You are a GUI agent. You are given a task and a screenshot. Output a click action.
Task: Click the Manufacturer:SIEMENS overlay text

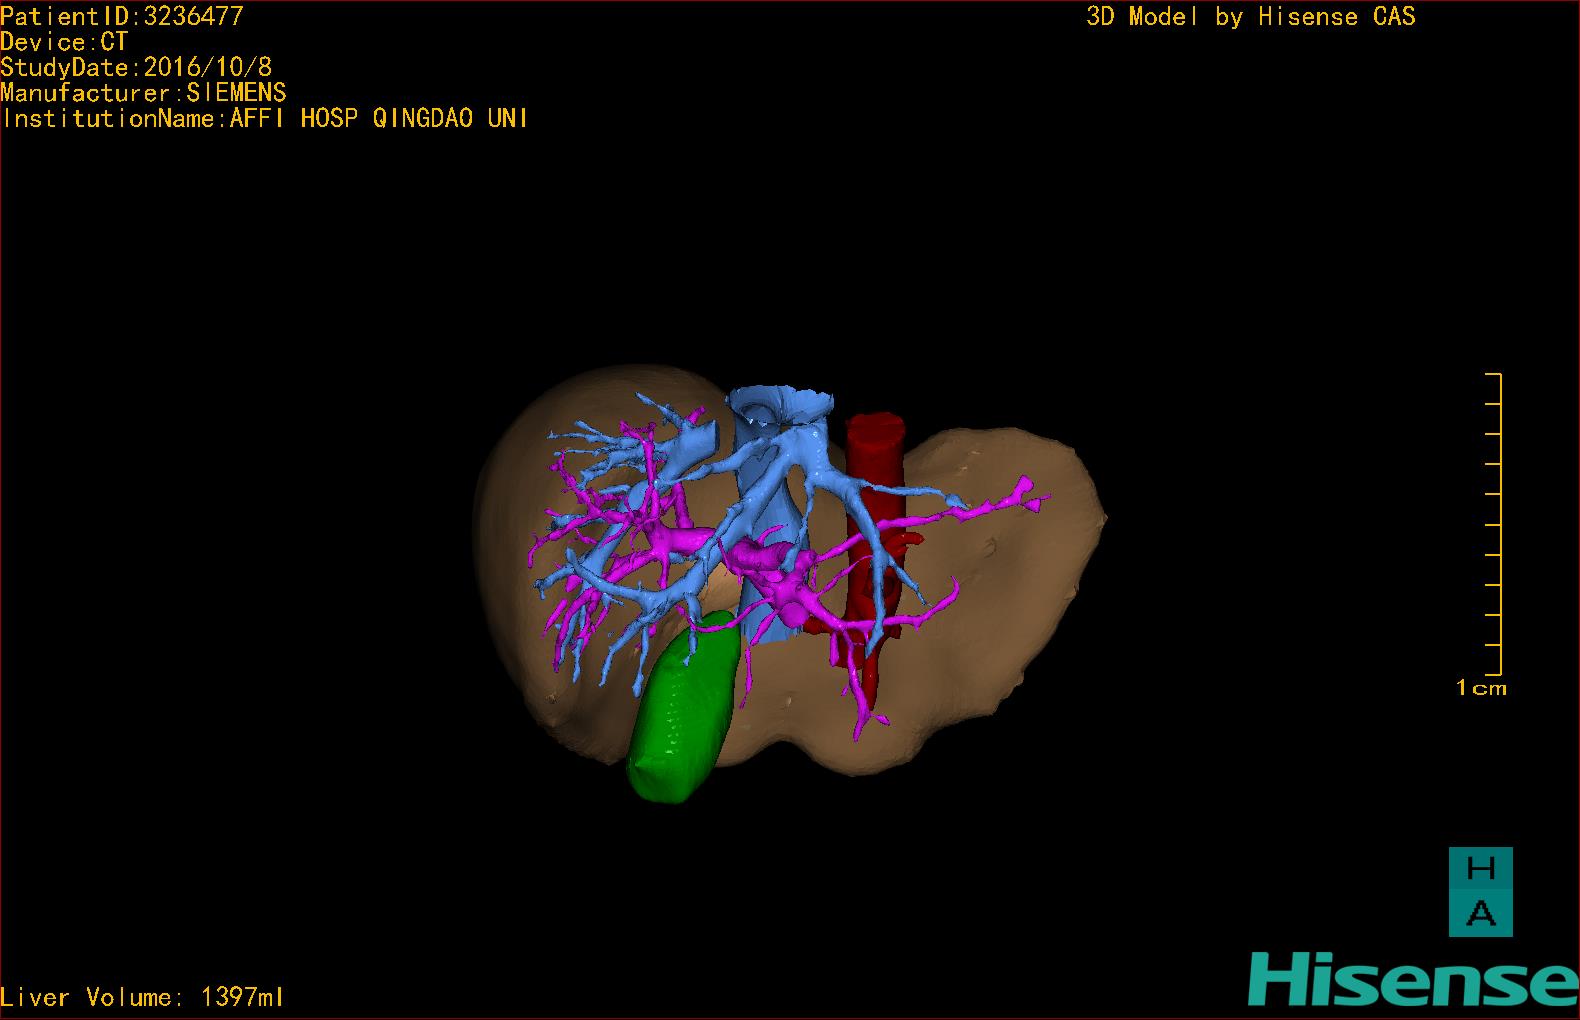click(x=143, y=93)
